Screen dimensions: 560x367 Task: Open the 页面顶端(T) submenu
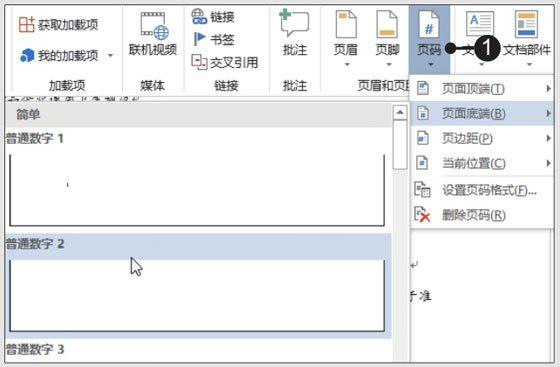482,89
